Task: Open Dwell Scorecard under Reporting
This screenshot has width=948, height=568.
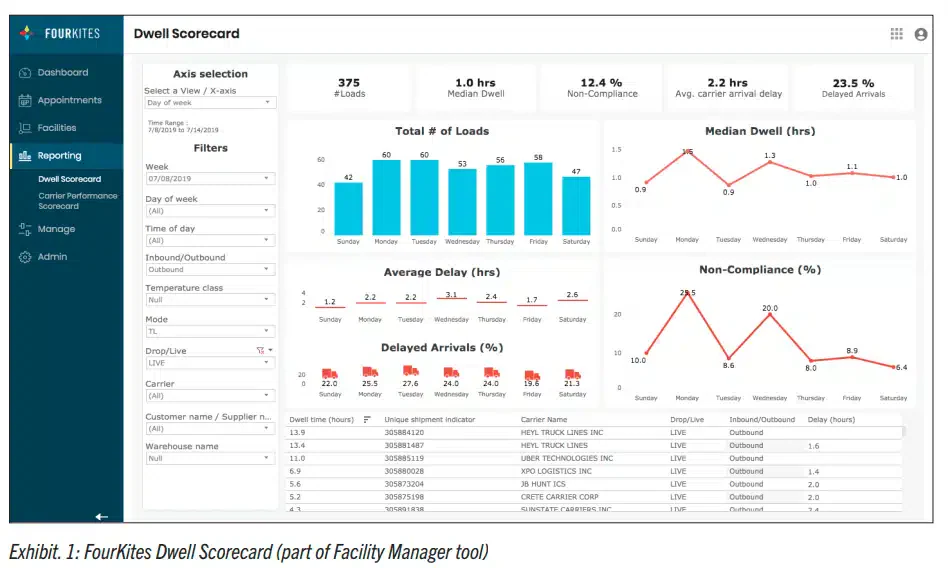Action: [x=70, y=179]
